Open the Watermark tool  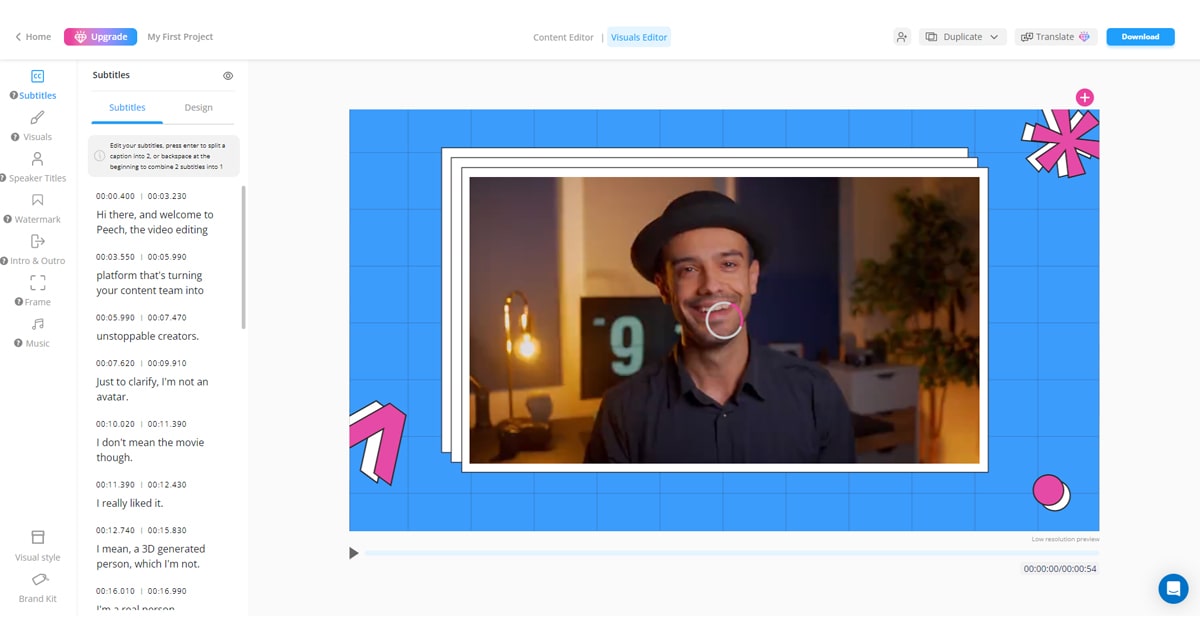click(x=37, y=201)
